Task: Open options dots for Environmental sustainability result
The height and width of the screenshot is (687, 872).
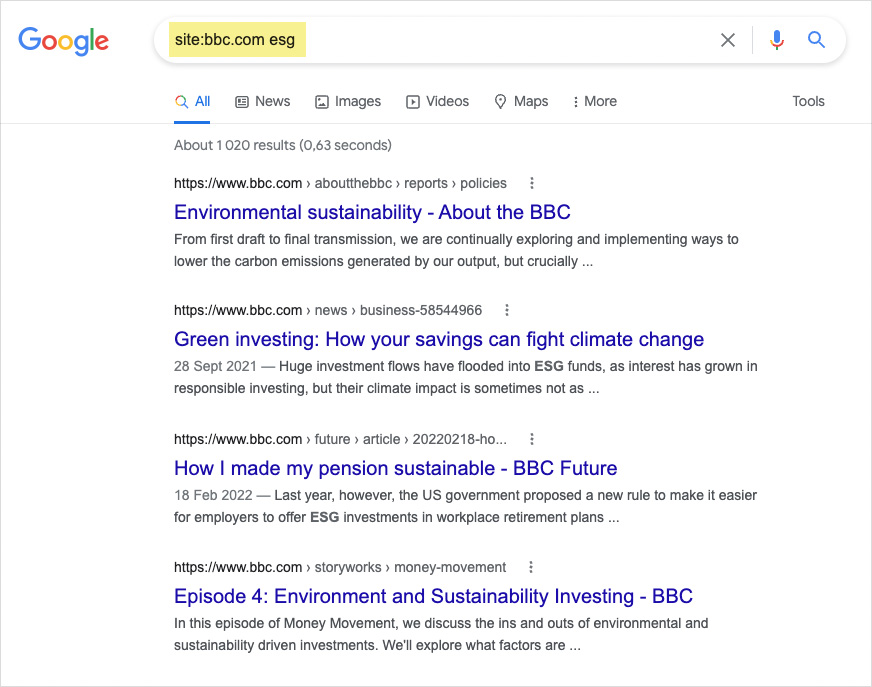Action: (x=532, y=183)
